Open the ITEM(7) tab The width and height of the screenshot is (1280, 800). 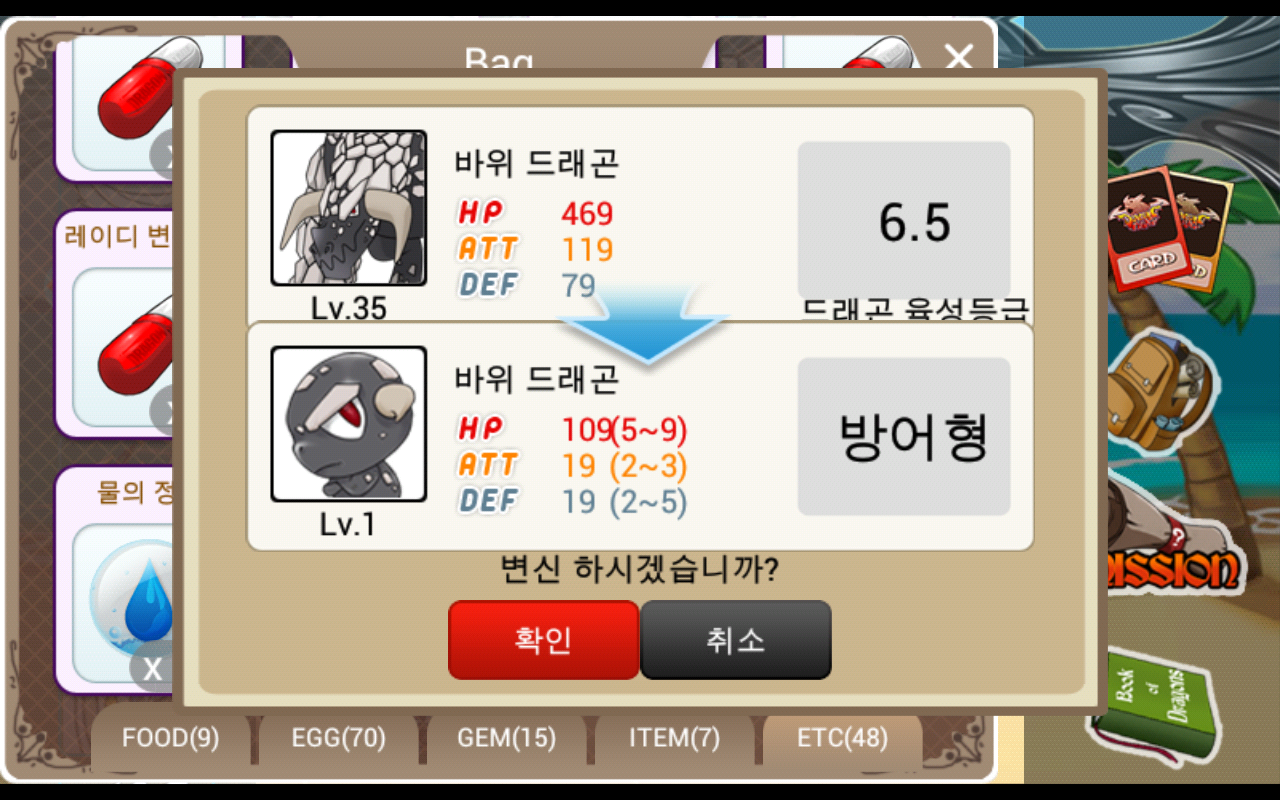[x=674, y=739]
